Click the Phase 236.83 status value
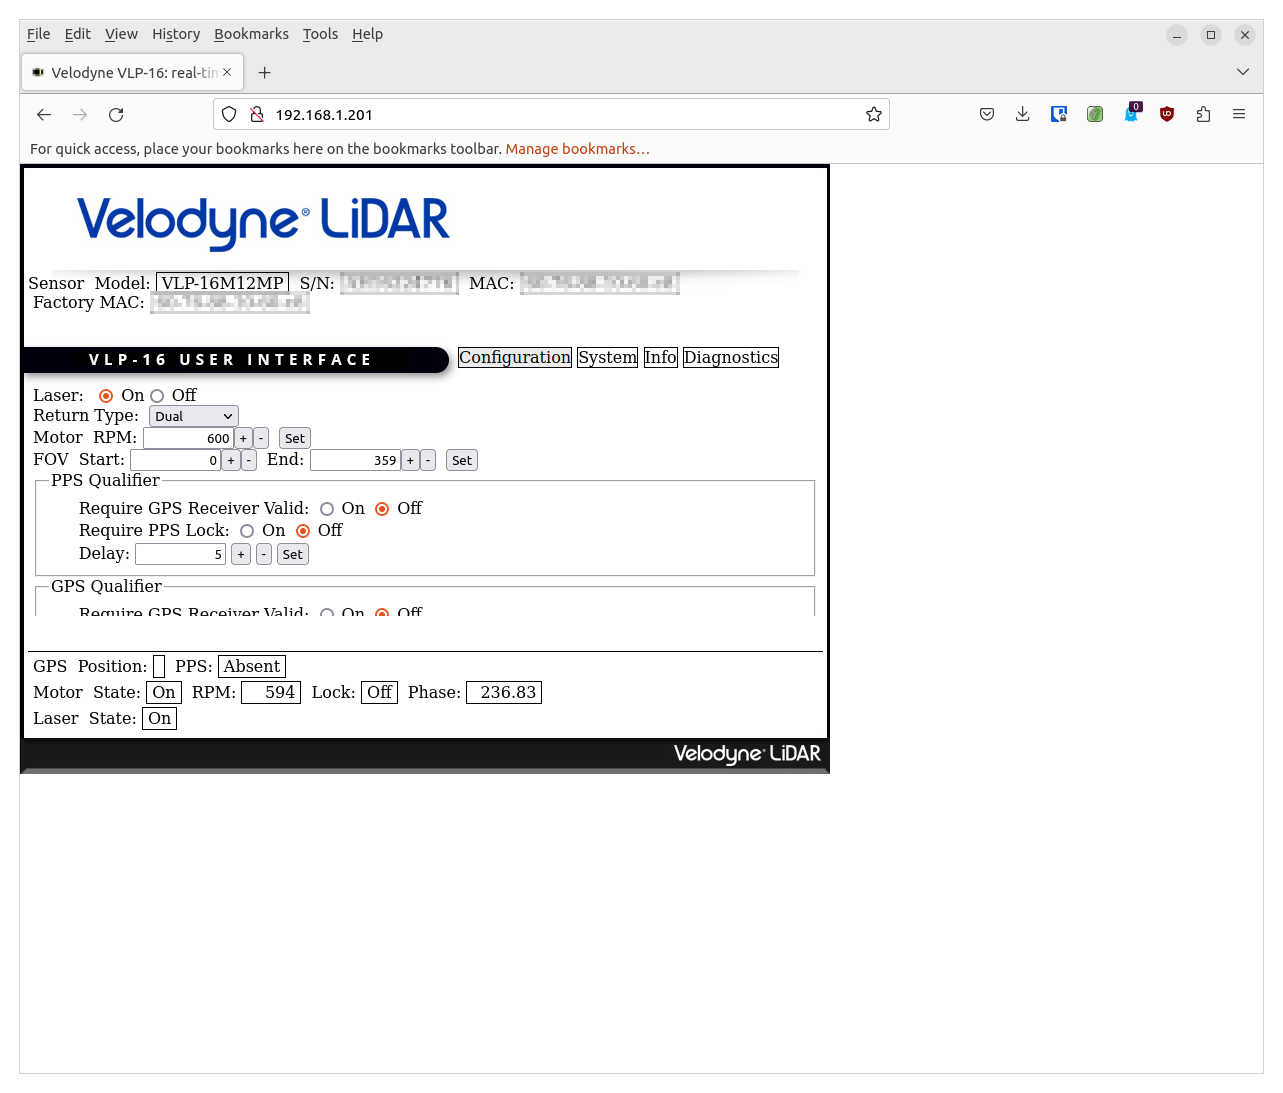Viewport: 1283px width, 1093px height. point(504,693)
